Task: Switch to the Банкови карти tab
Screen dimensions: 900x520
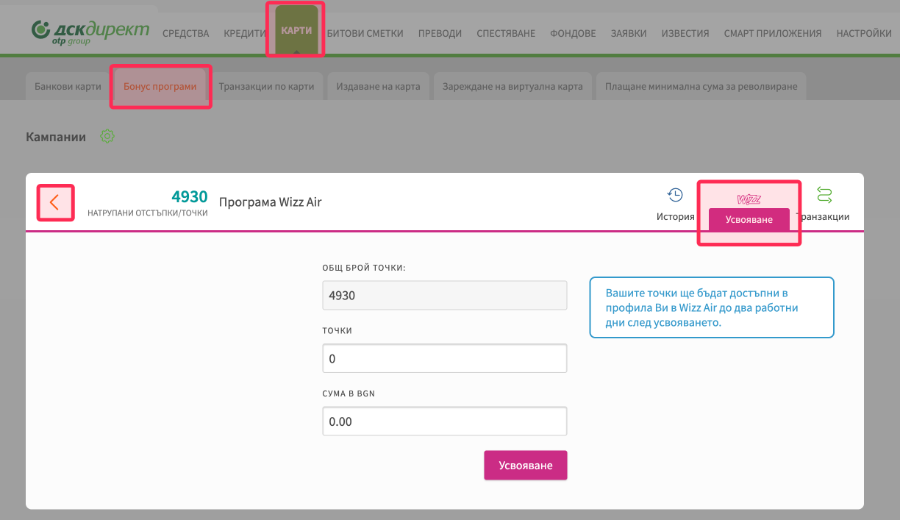Action: pyautogui.click(x=68, y=86)
